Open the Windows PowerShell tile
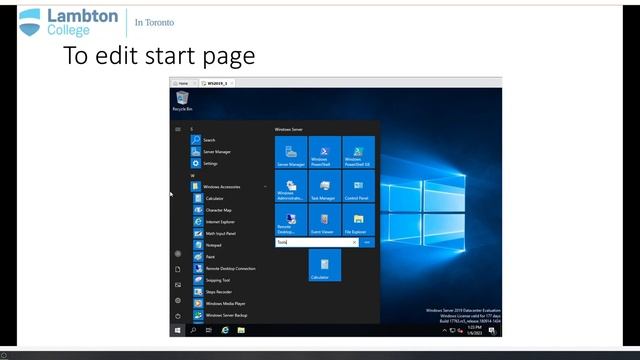Screen dimensions: 640x360 (x=325, y=152)
